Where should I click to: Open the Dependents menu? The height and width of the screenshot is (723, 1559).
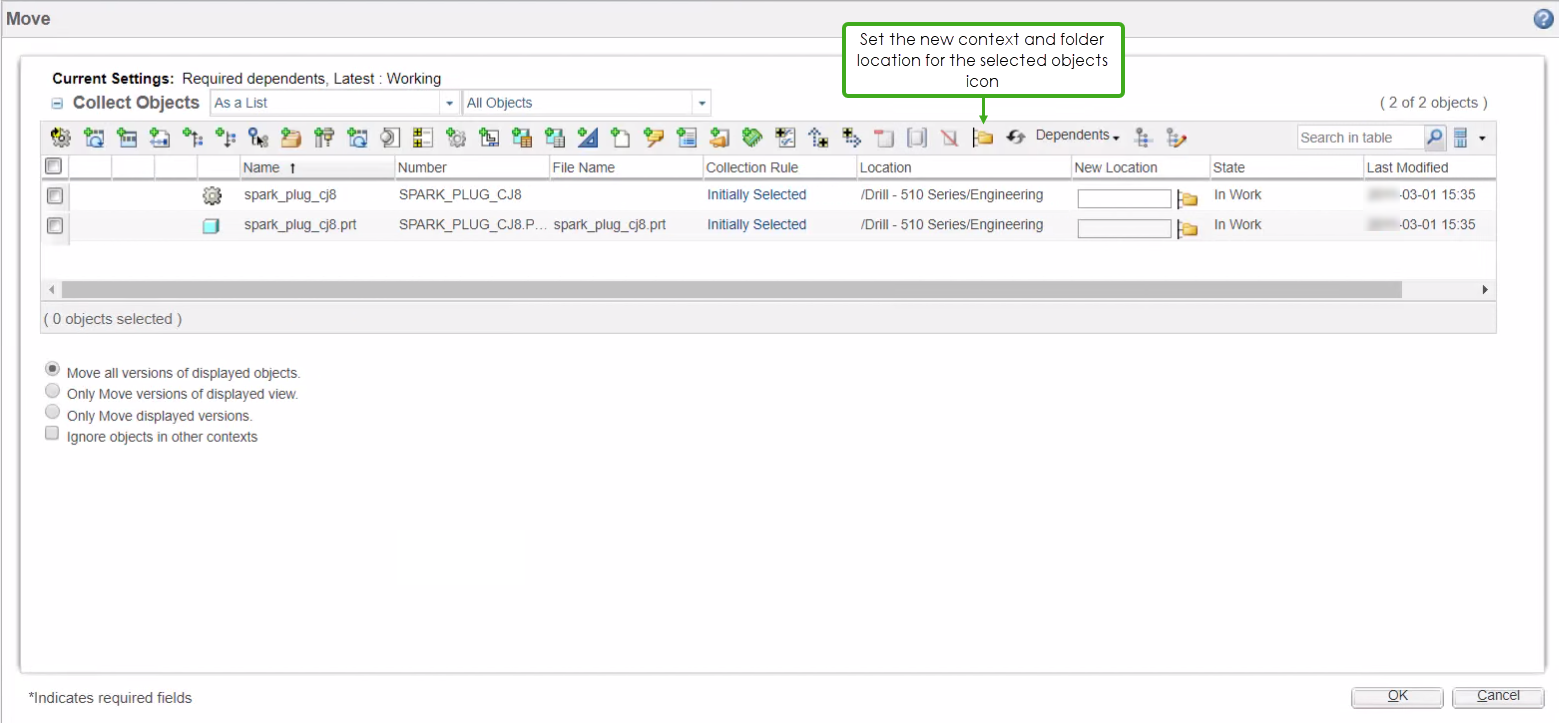click(x=1078, y=135)
